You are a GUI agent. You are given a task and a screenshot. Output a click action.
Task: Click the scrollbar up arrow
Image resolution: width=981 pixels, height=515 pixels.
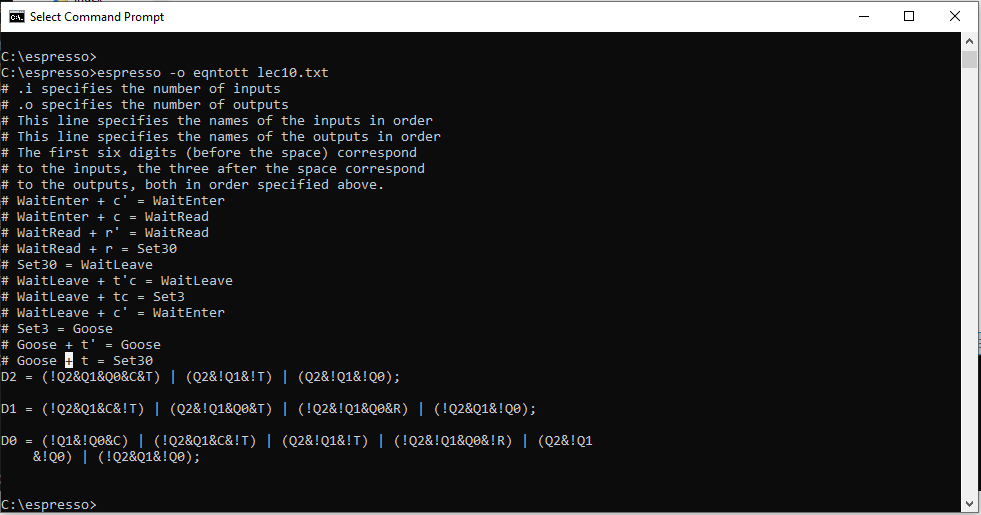968,40
